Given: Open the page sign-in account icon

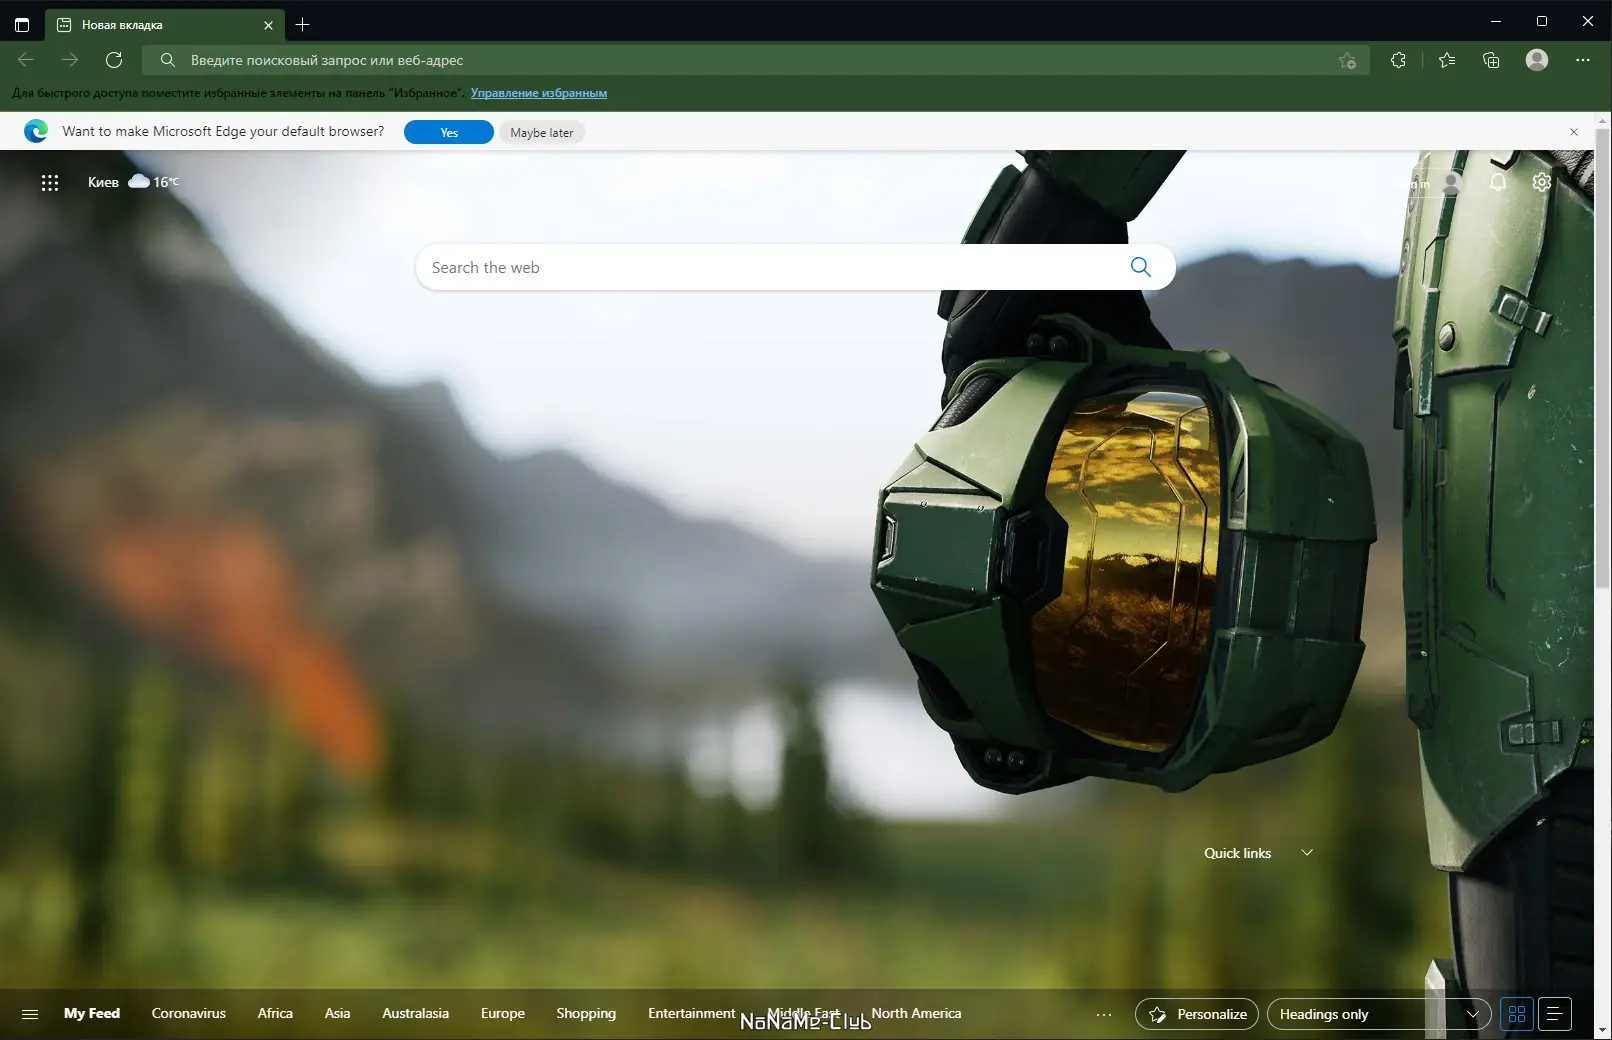Looking at the screenshot, I should click(x=1452, y=183).
